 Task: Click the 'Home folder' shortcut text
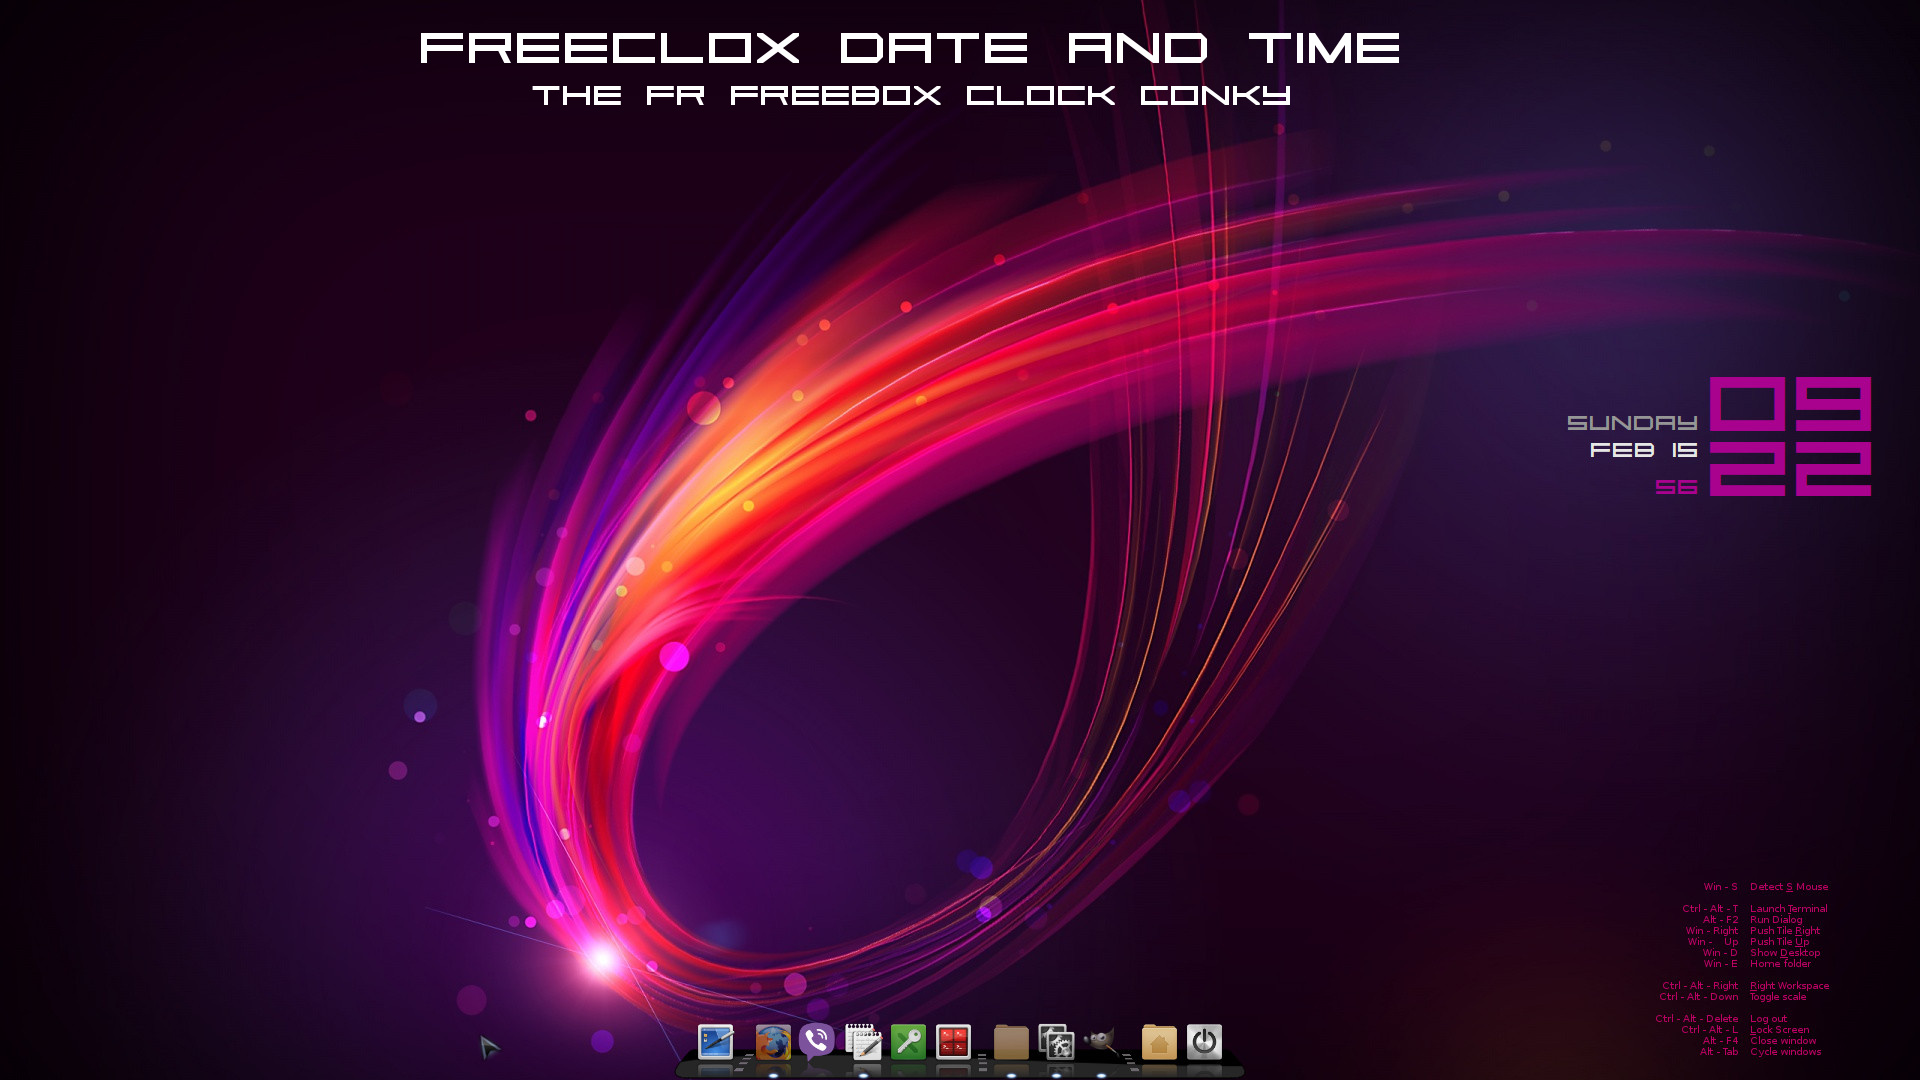coord(1780,964)
